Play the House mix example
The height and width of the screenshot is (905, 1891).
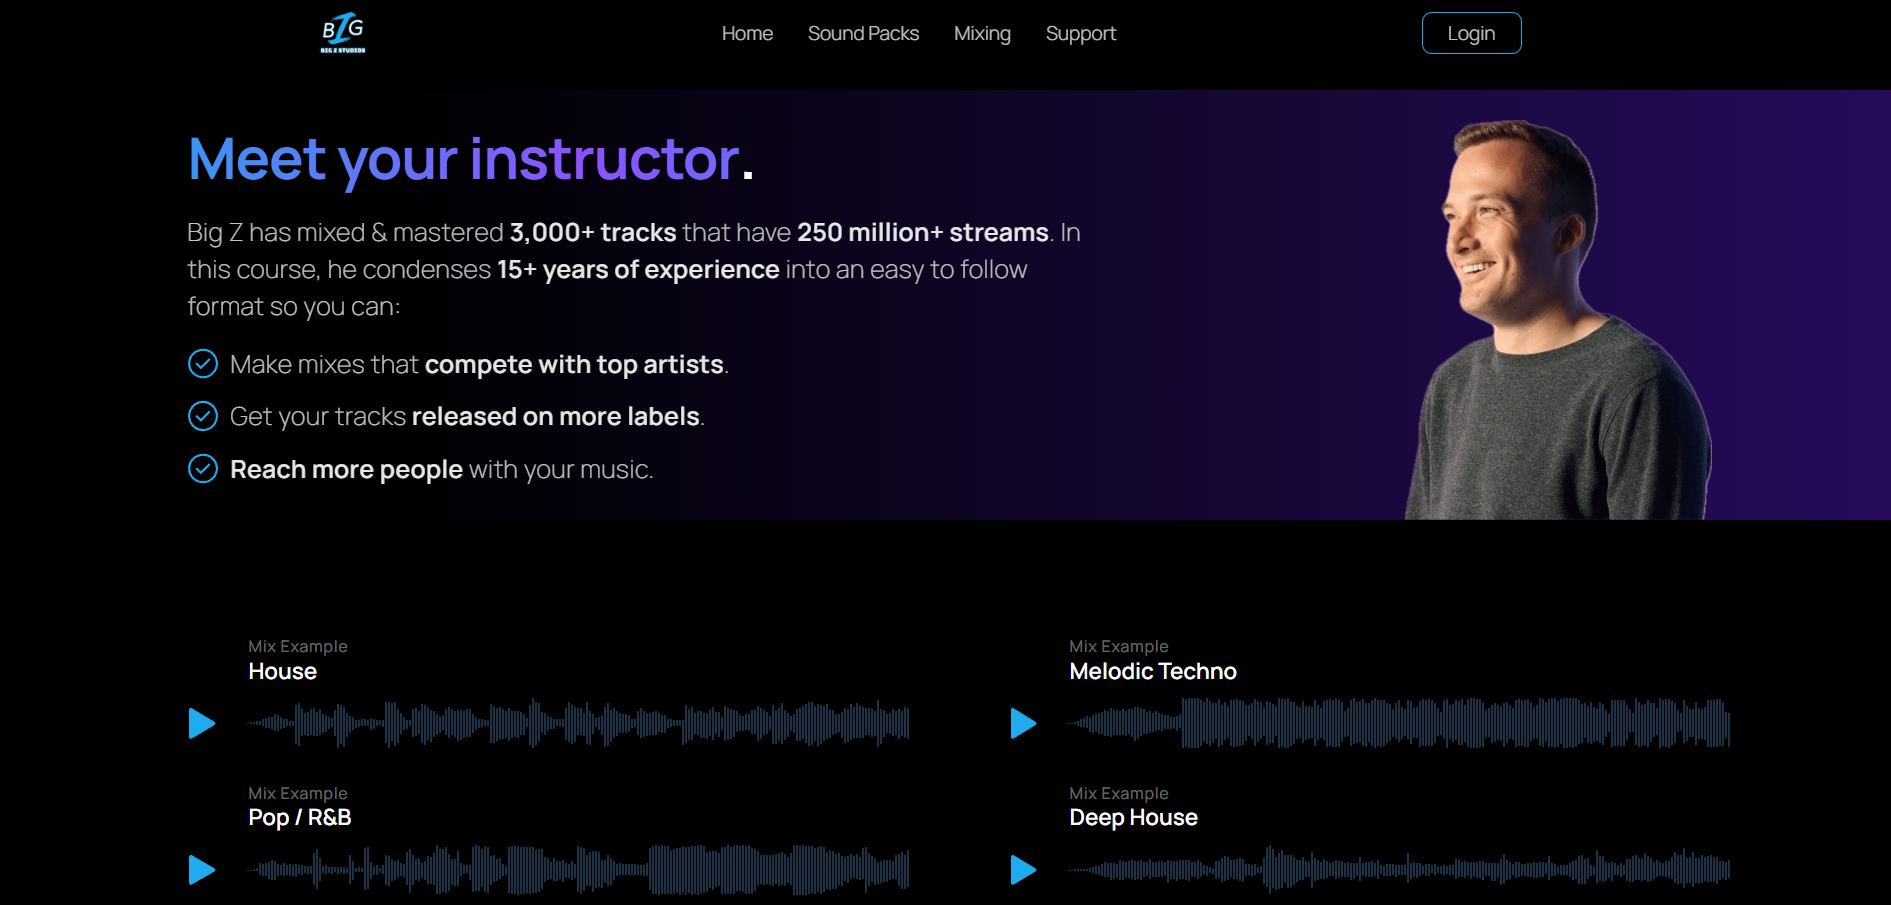[201, 724]
